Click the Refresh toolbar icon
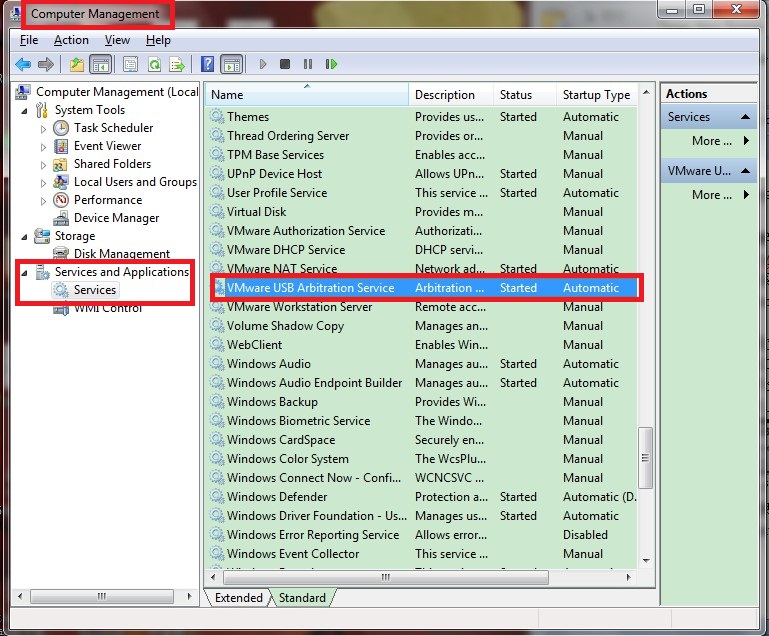Image resolution: width=769 pixels, height=636 pixels. 154,64
